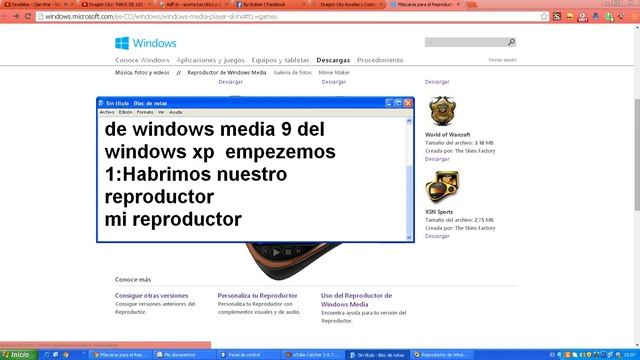Click the Notepad scrollbar up arrow
Screen dimensions: 640x360
point(409,121)
